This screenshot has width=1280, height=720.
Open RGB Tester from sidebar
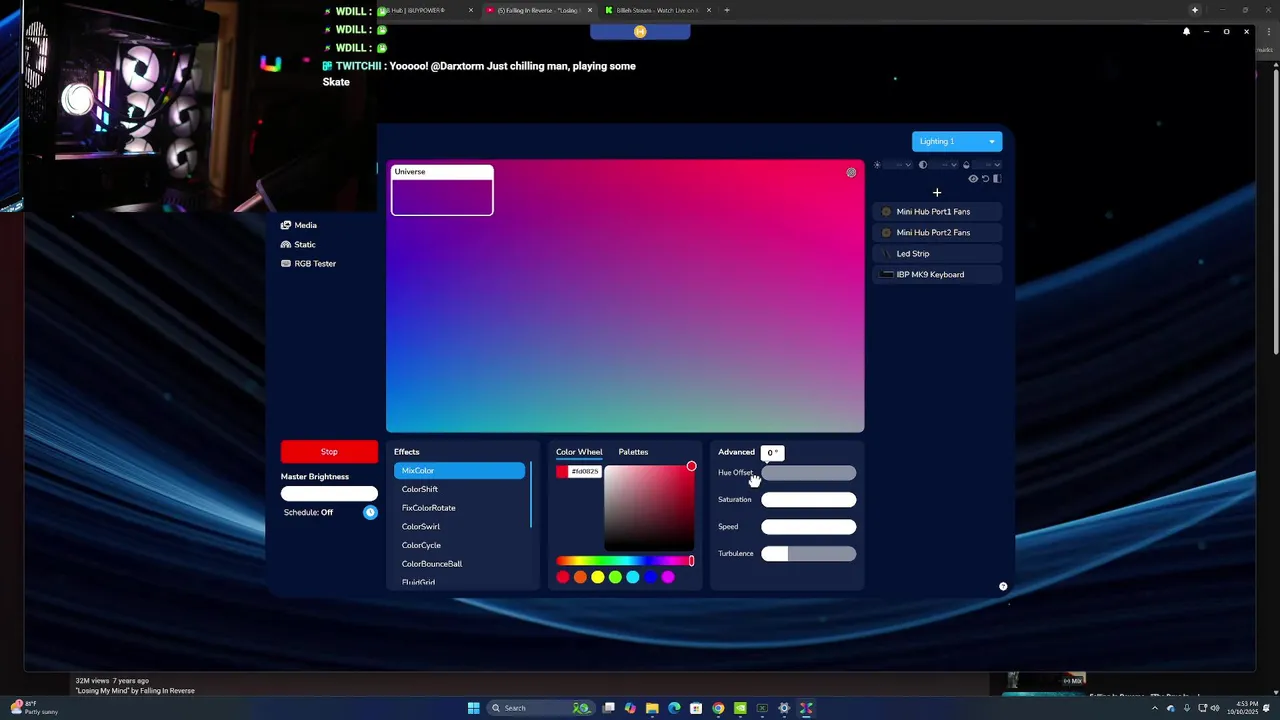click(x=308, y=263)
